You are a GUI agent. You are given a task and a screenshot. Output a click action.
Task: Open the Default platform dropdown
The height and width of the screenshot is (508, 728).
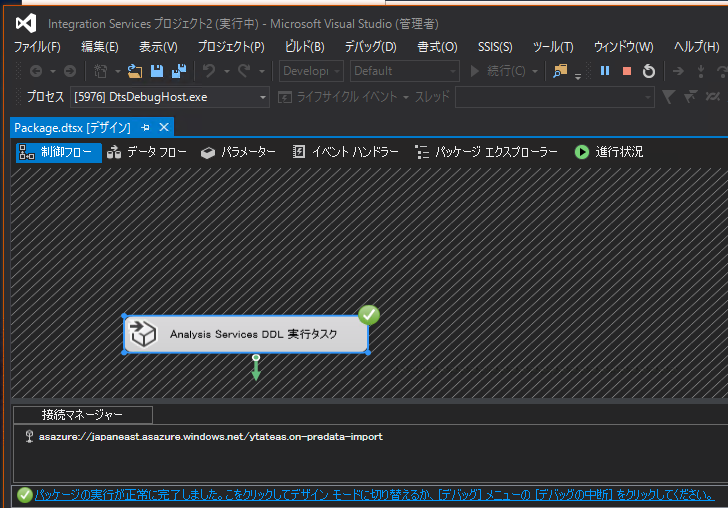404,71
